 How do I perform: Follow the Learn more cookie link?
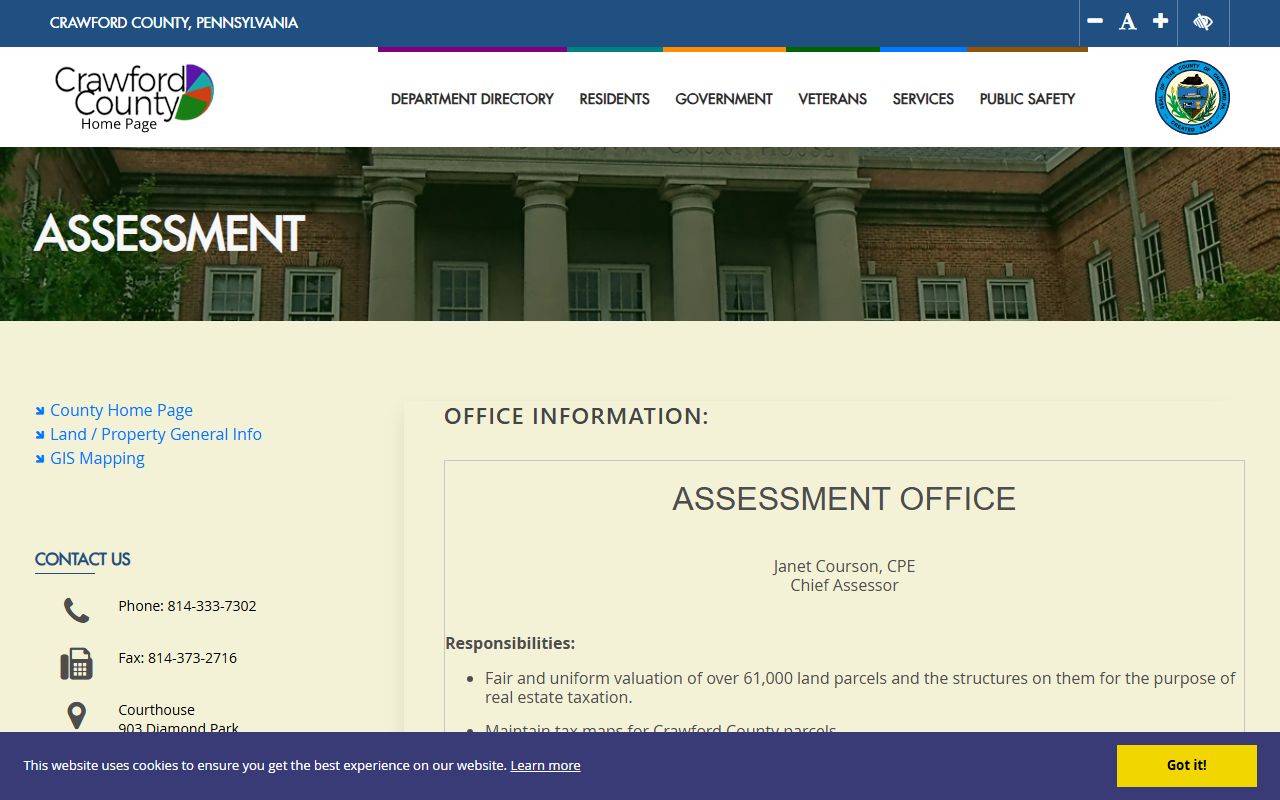pos(545,765)
